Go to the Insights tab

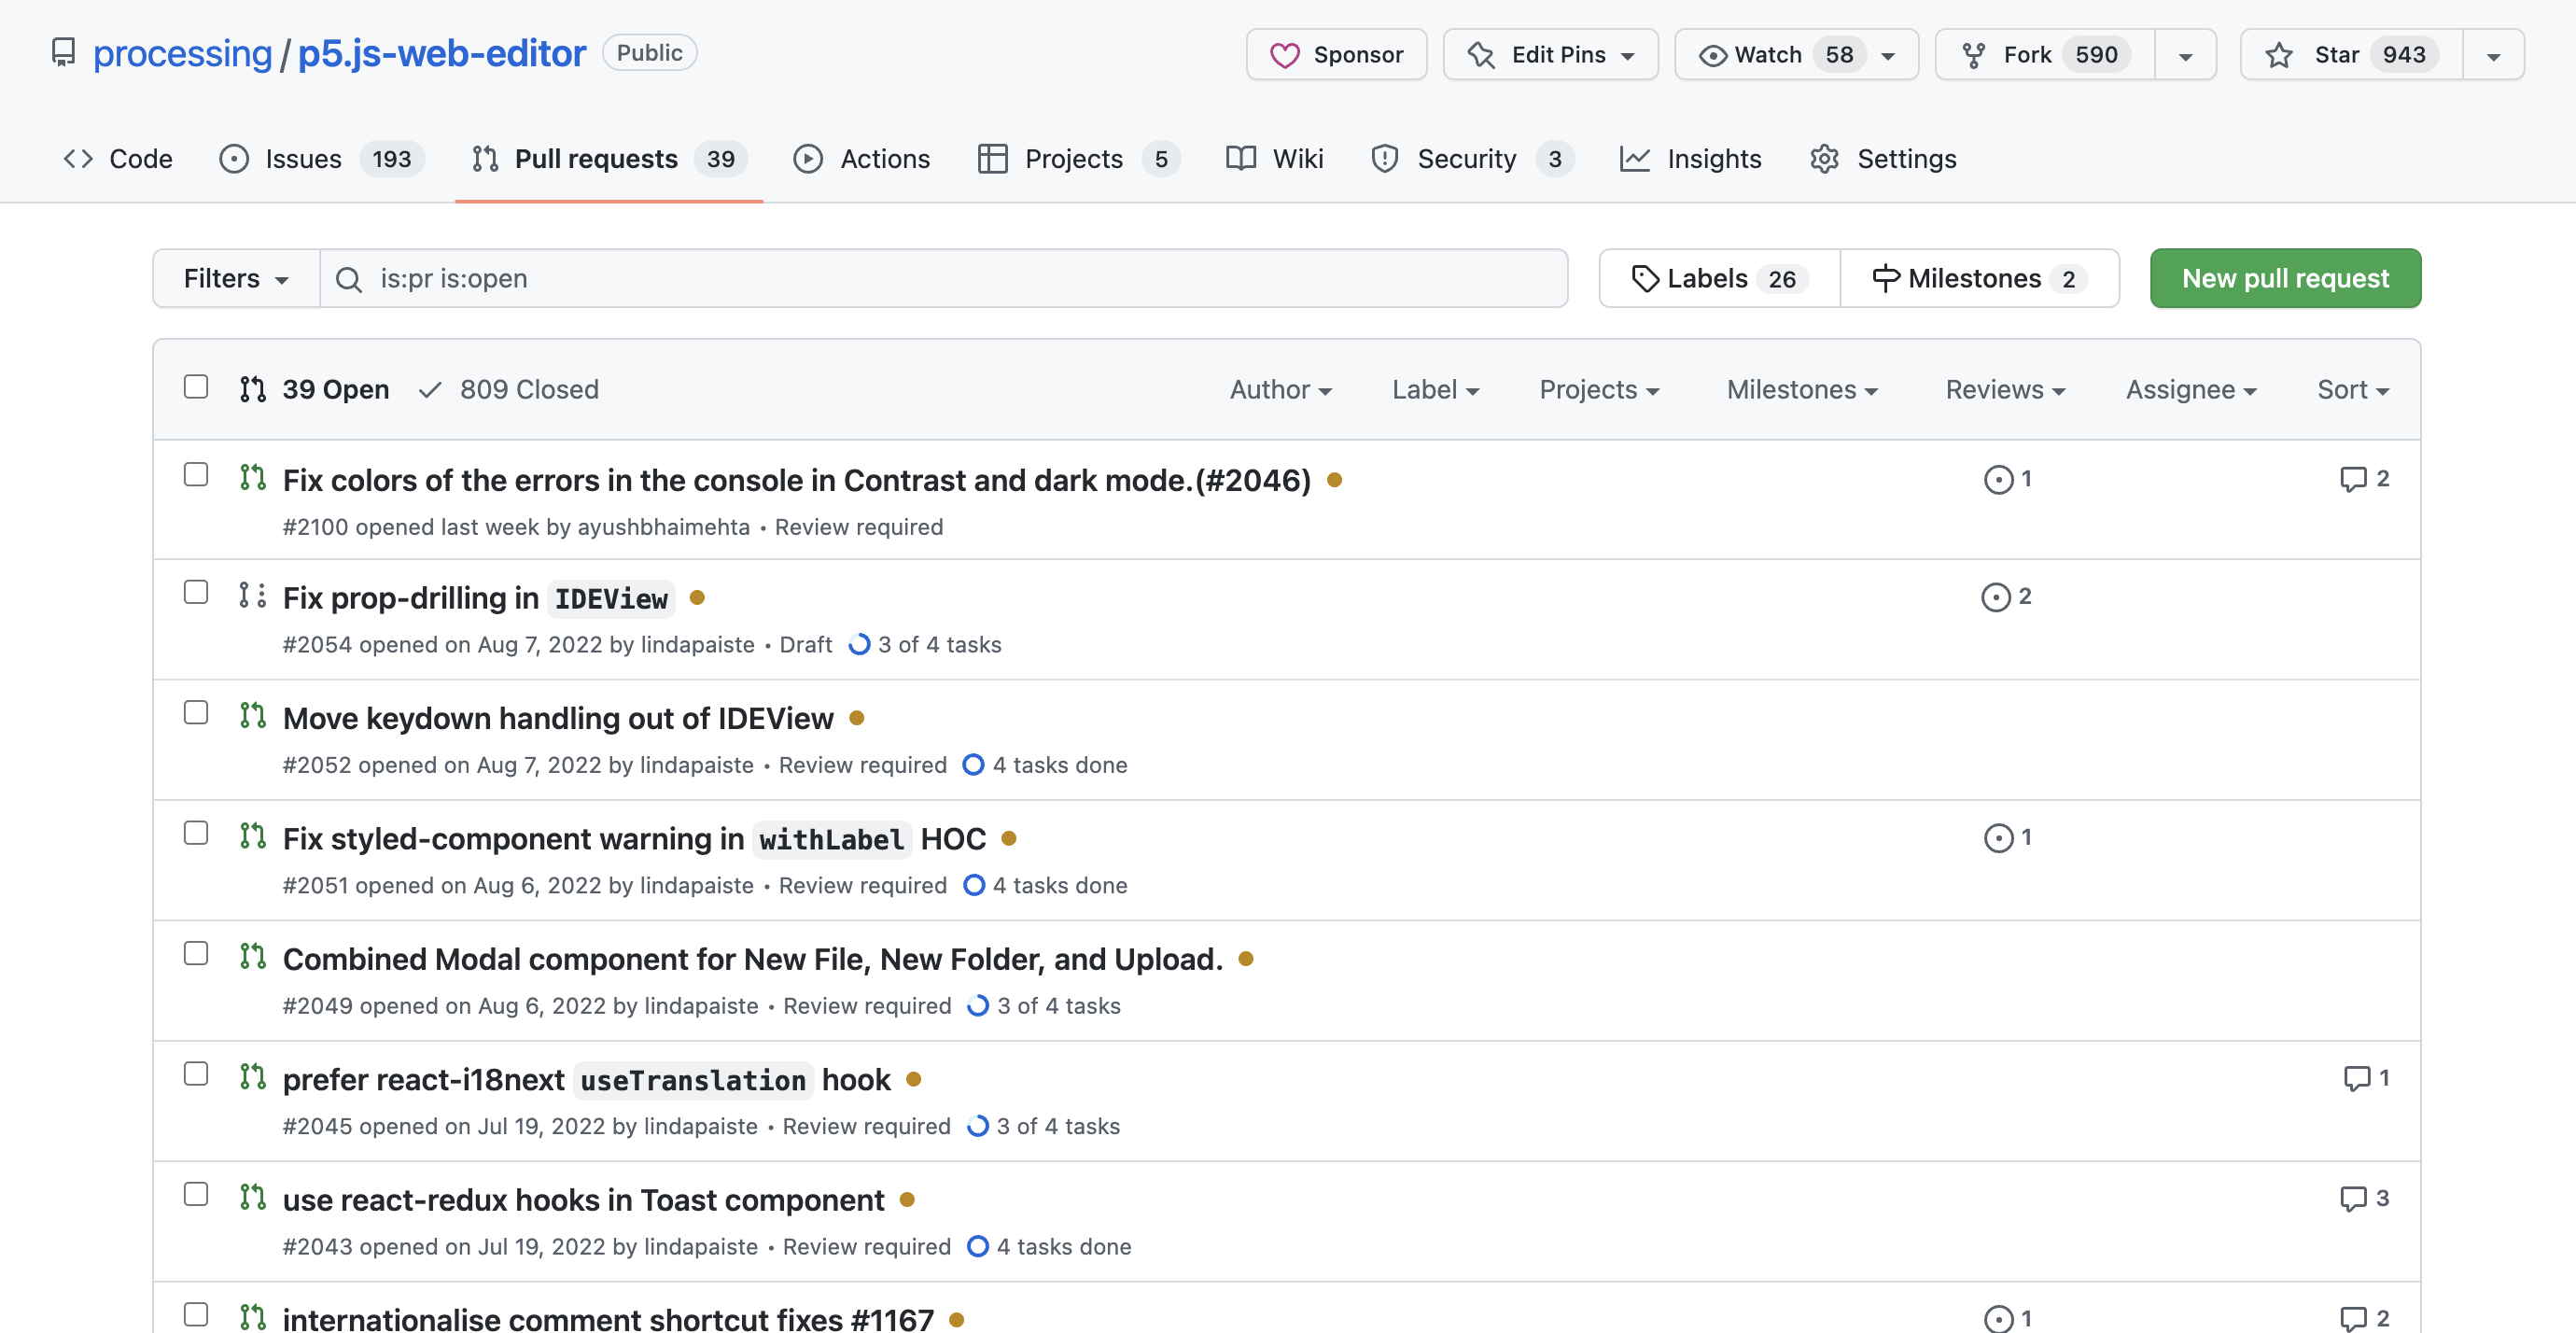click(x=1691, y=159)
